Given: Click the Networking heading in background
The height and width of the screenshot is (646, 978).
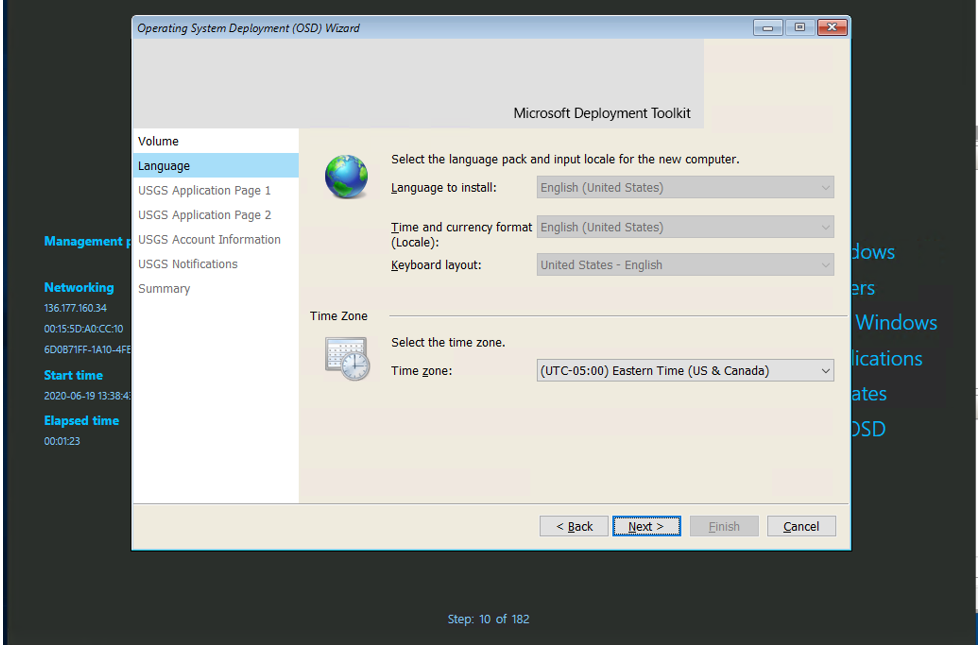Looking at the screenshot, I should pos(79,287).
